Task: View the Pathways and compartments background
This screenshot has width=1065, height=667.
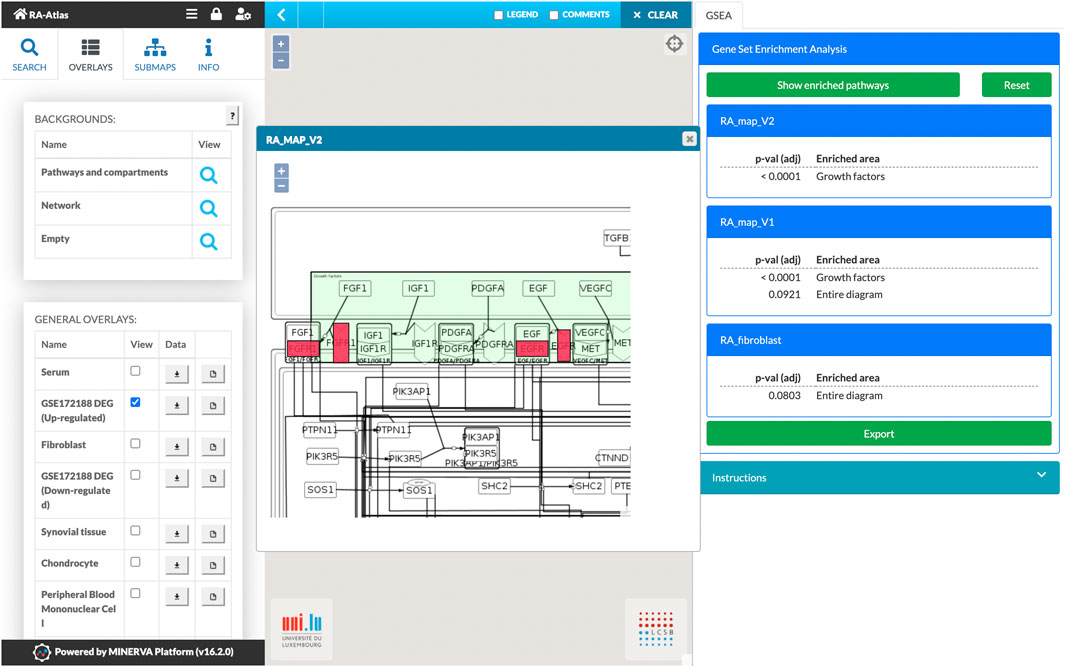Action: coord(209,175)
